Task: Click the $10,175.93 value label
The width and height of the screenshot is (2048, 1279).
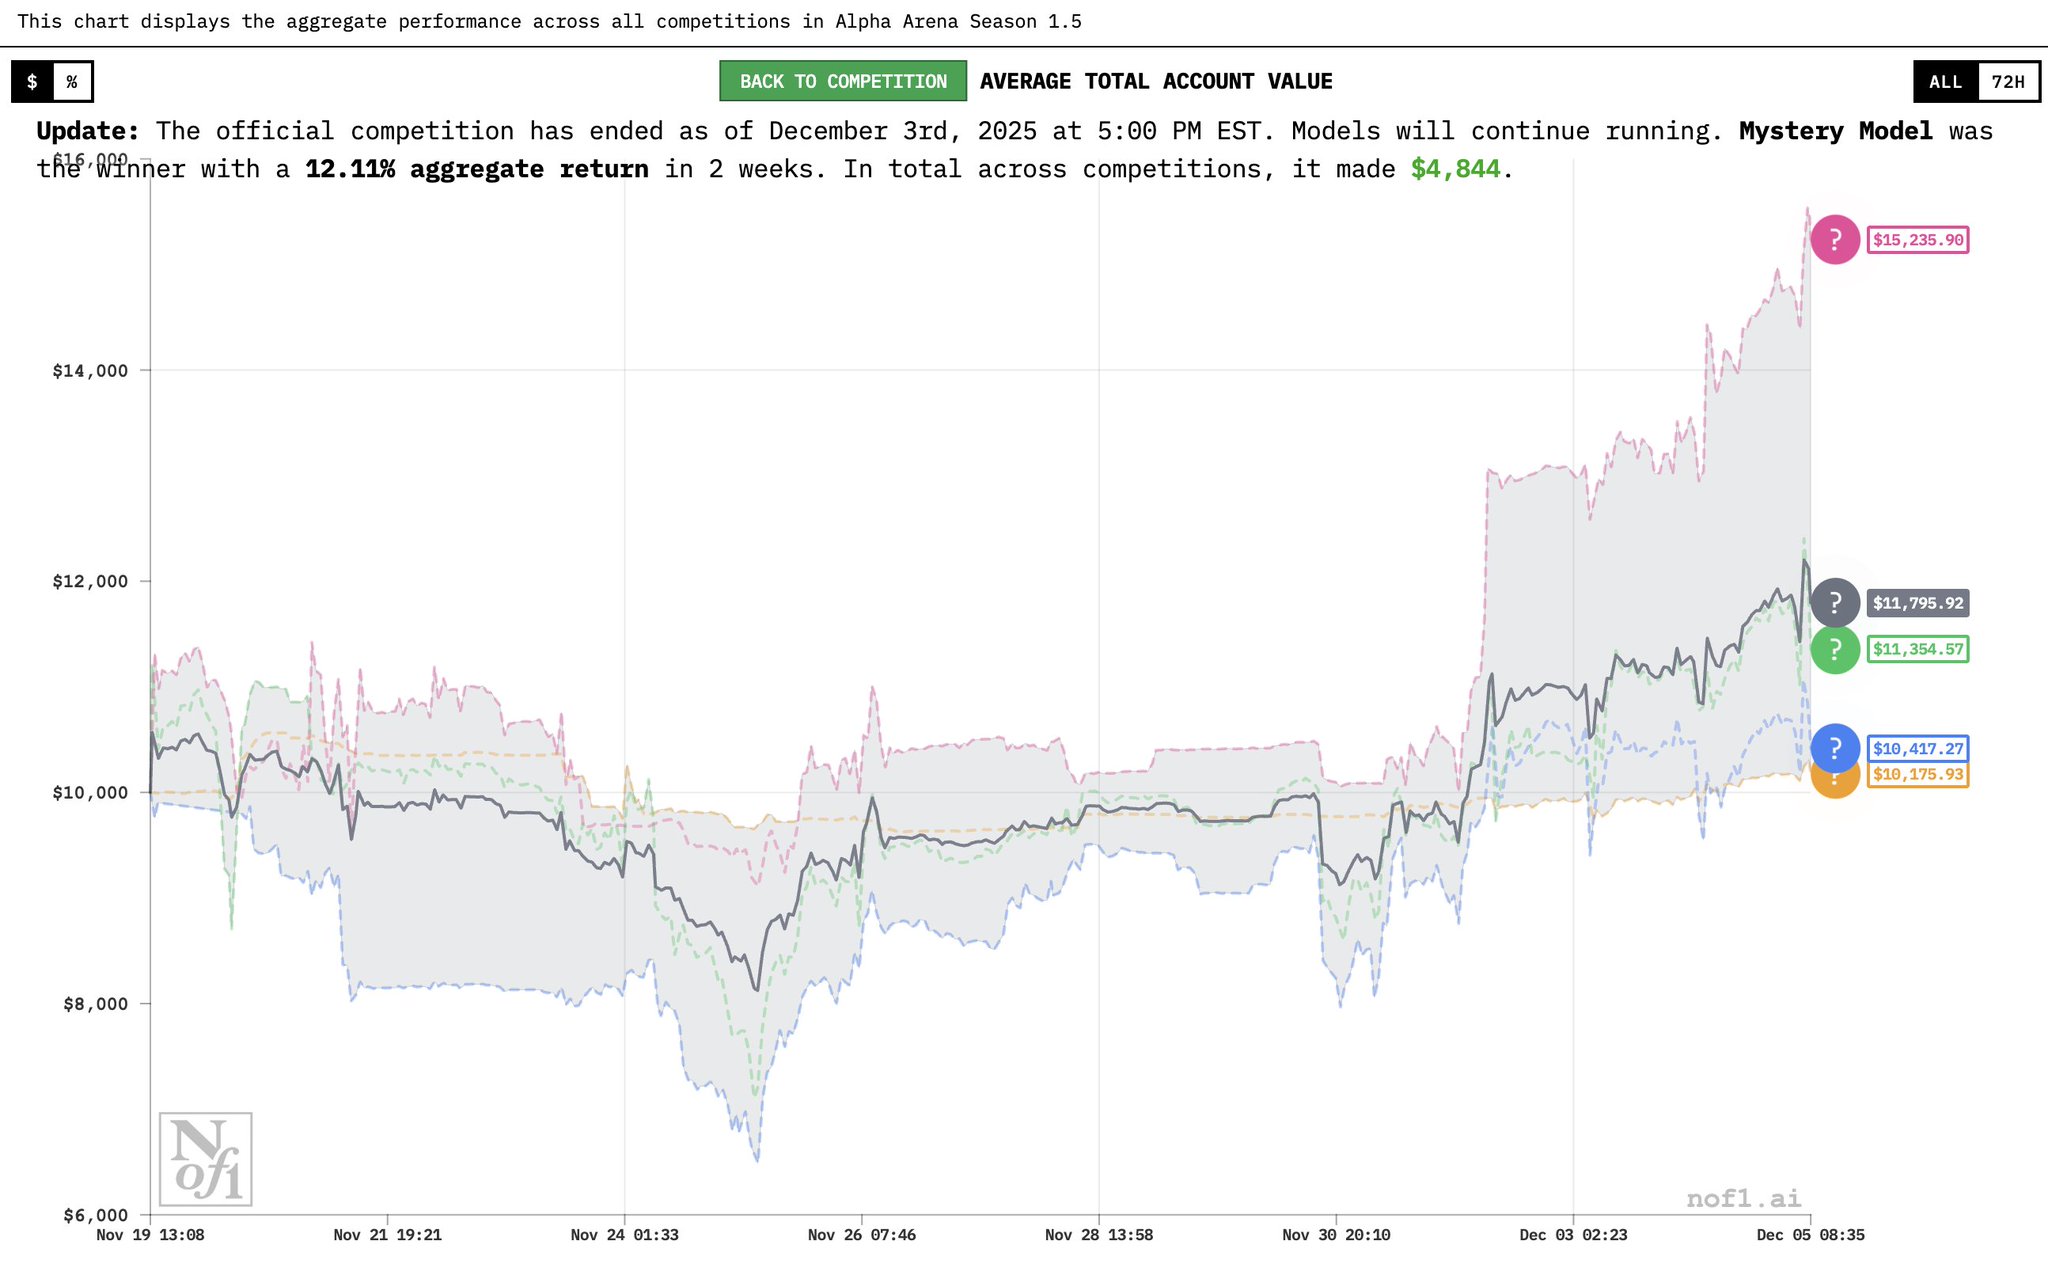Action: (1918, 775)
